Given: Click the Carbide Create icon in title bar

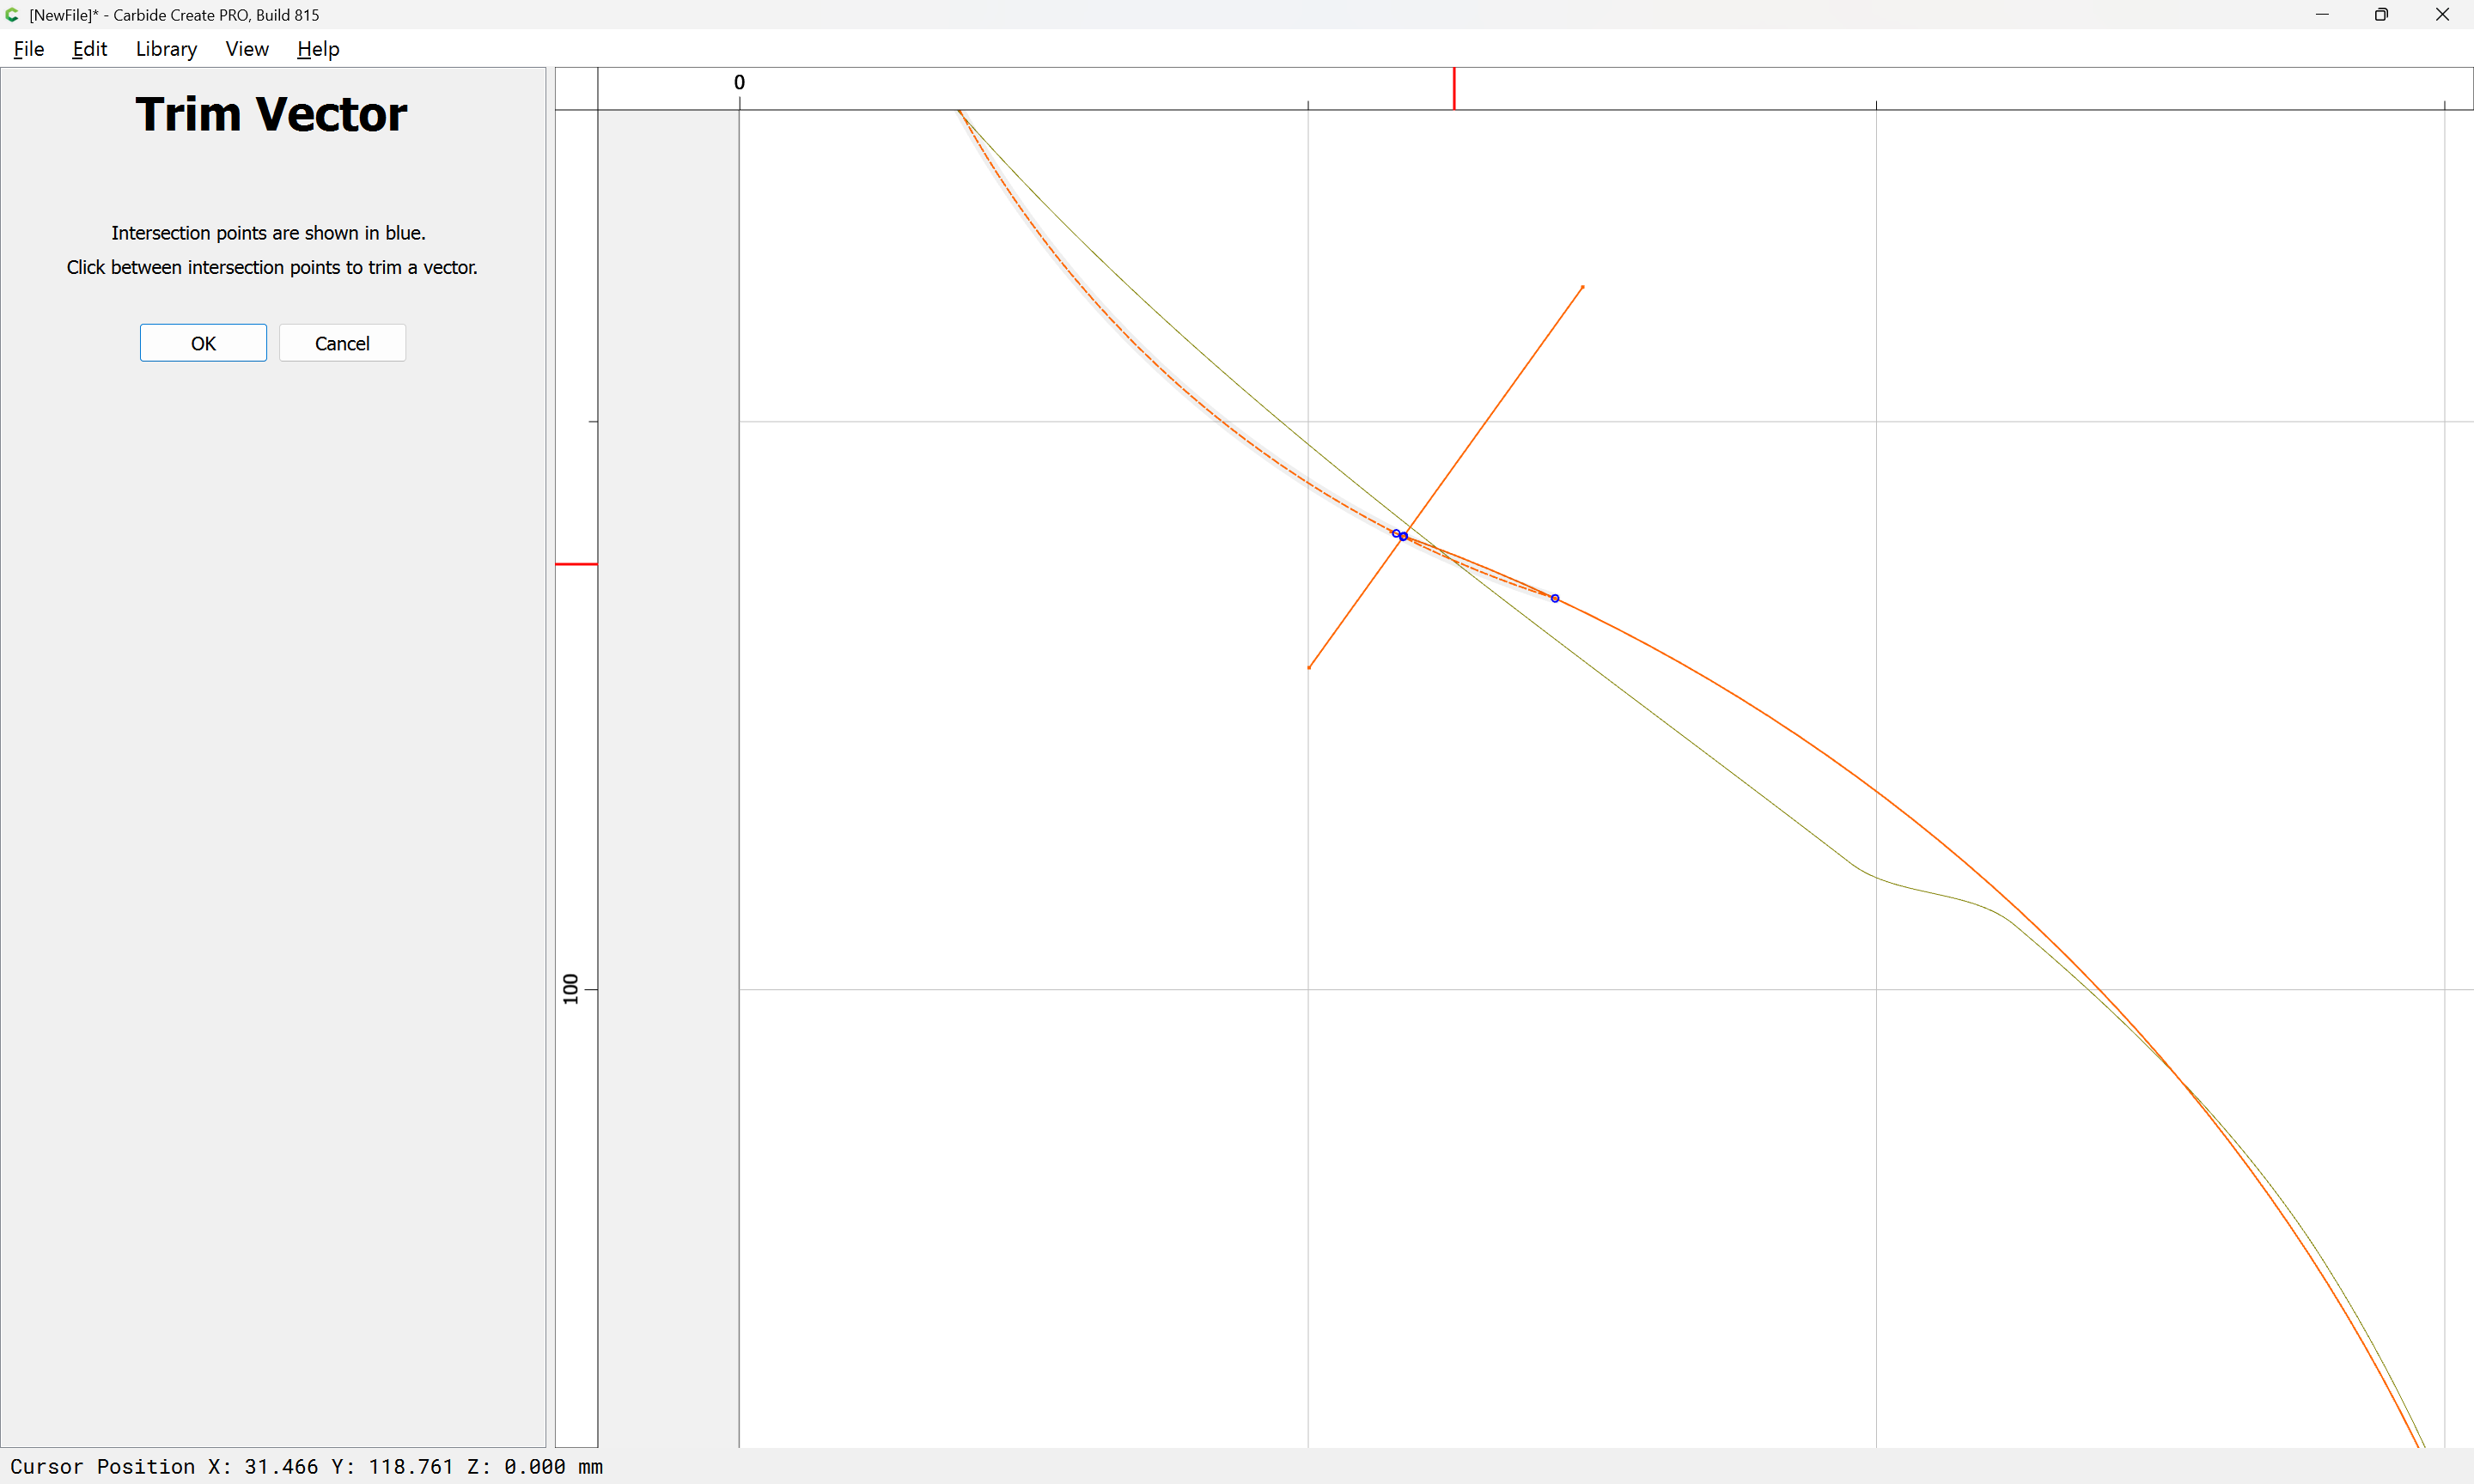Looking at the screenshot, I should coord(12,15).
